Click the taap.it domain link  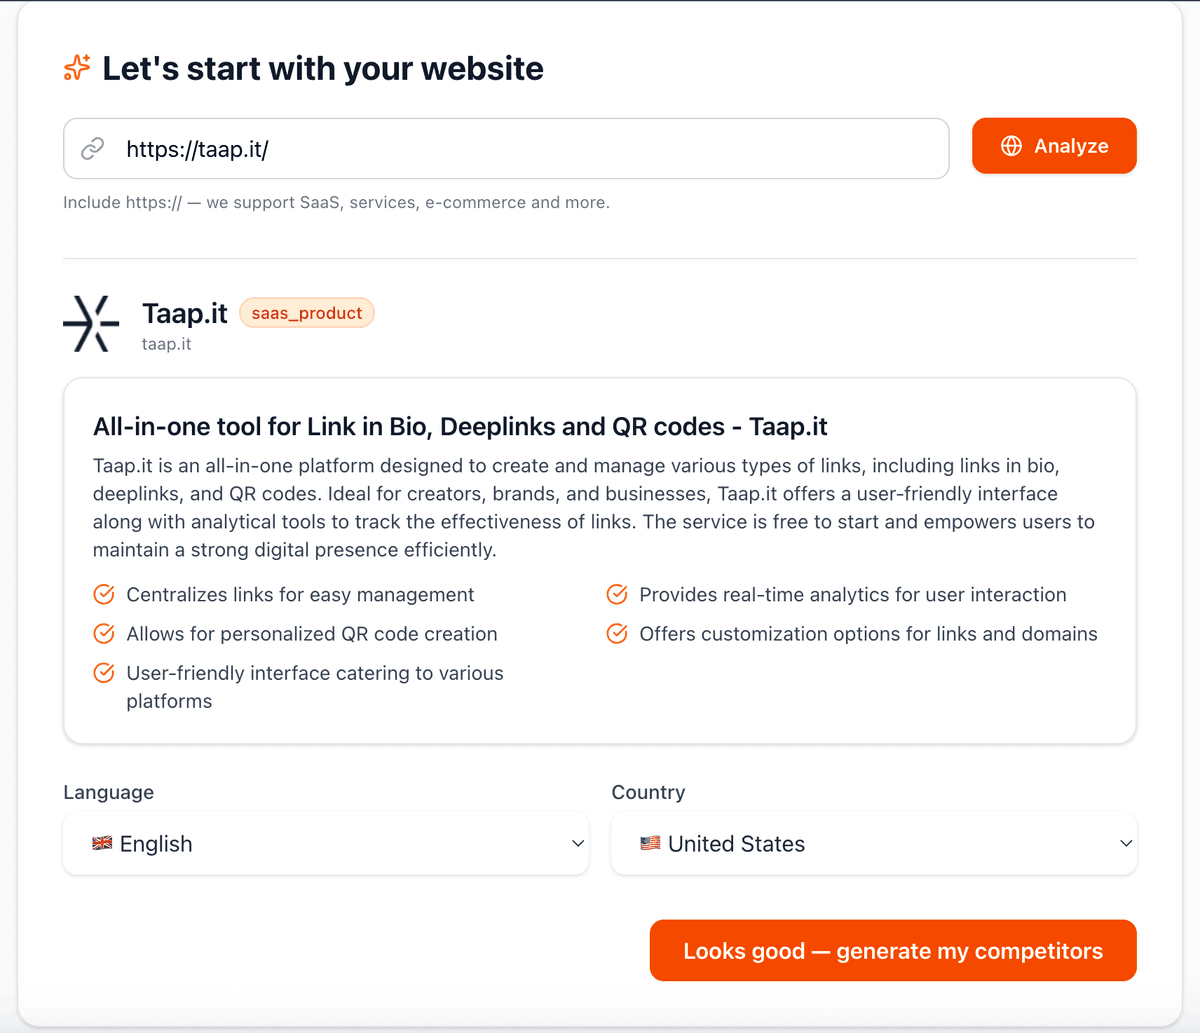166,343
